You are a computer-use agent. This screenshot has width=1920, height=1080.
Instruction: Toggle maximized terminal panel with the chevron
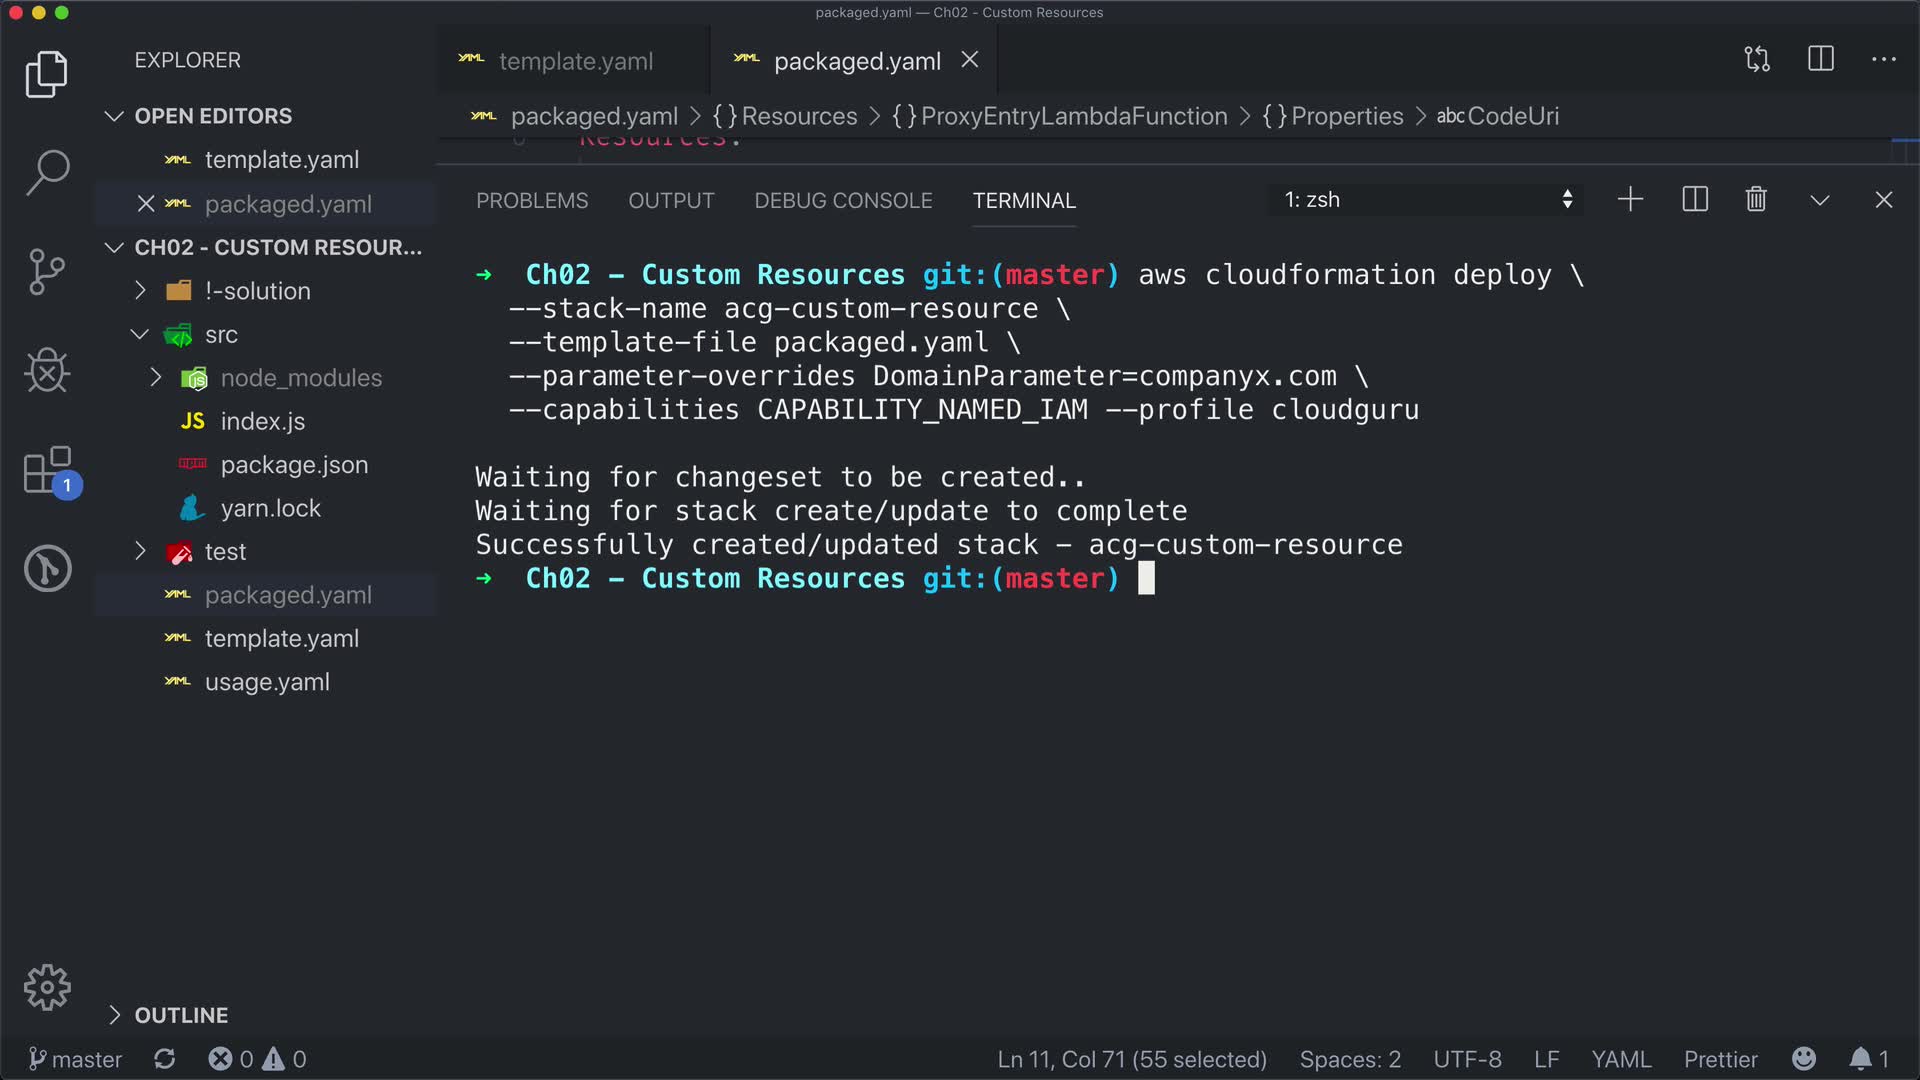(x=1820, y=200)
